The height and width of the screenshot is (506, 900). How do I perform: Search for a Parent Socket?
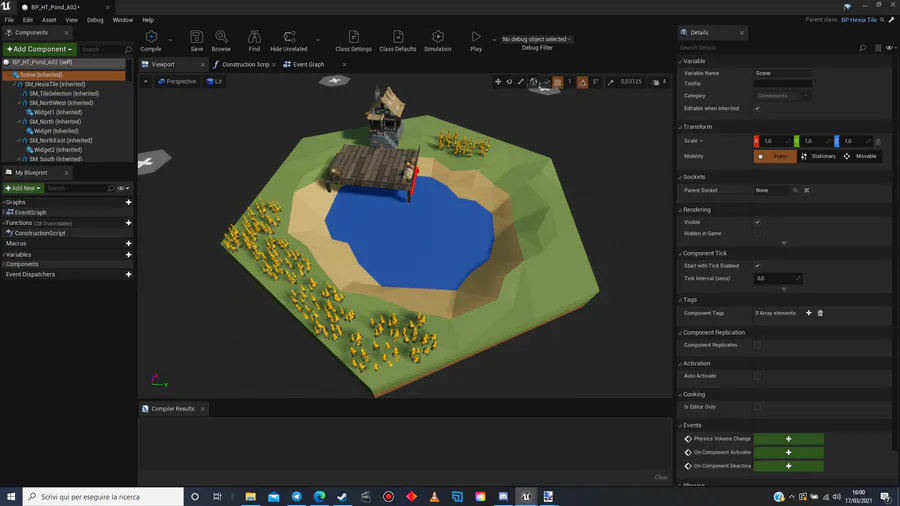tap(795, 190)
